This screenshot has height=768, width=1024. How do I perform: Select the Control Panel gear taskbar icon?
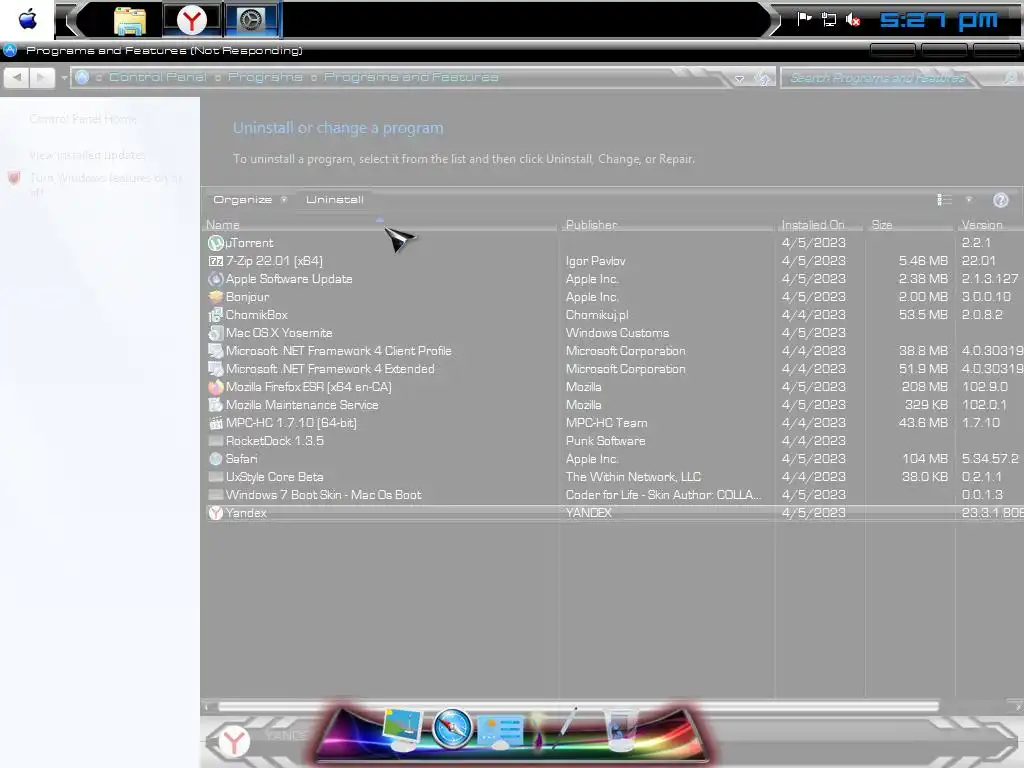click(x=251, y=21)
